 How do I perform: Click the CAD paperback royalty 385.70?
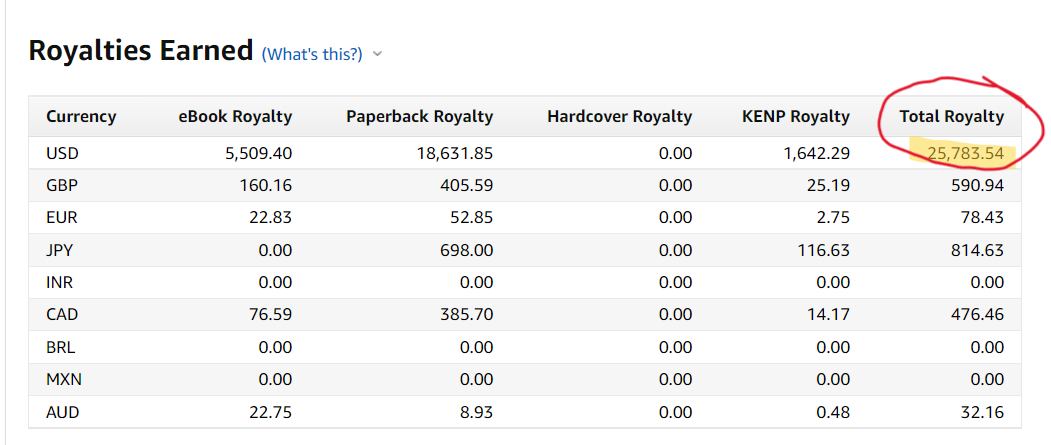pos(466,315)
